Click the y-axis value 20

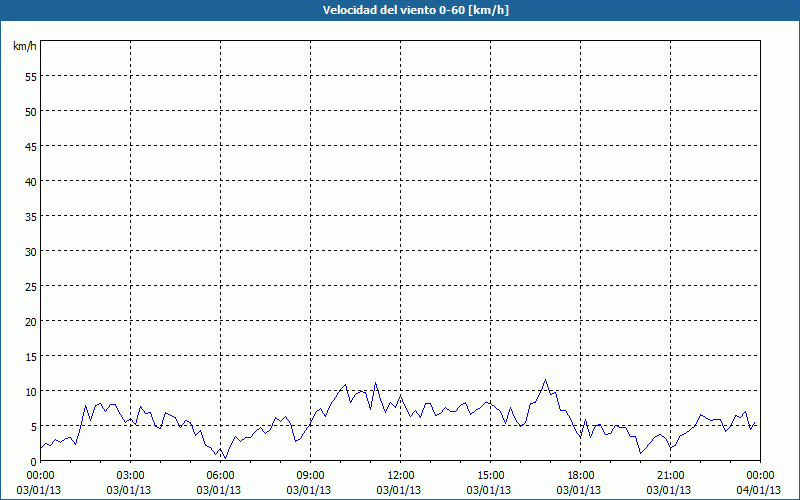pos(31,322)
